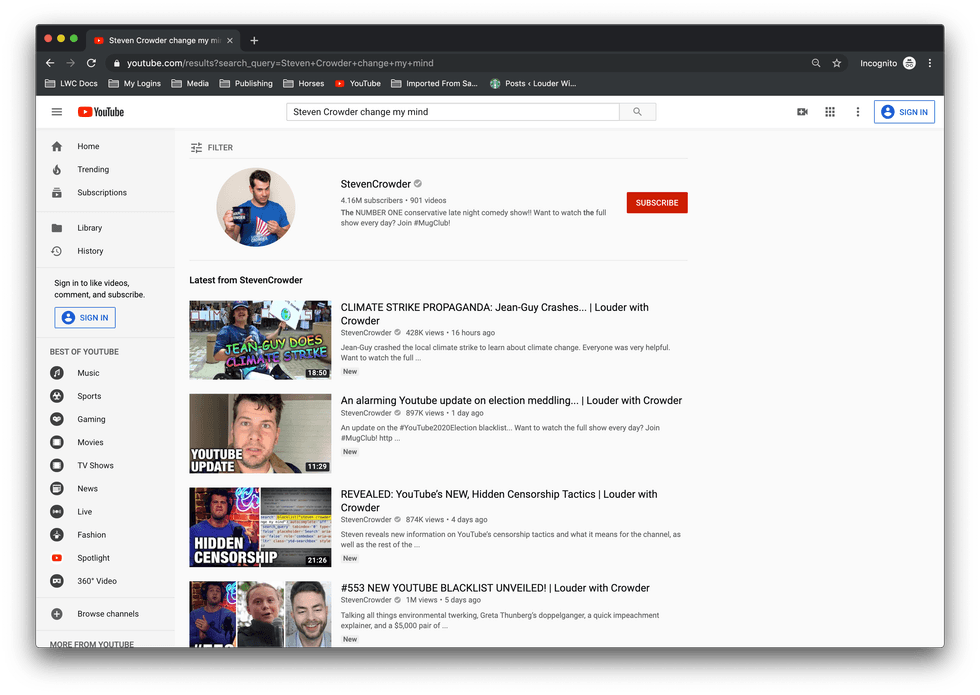This screenshot has width=980, height=695.
Task: Reload the page in Chrome
Action: point(91,63)
